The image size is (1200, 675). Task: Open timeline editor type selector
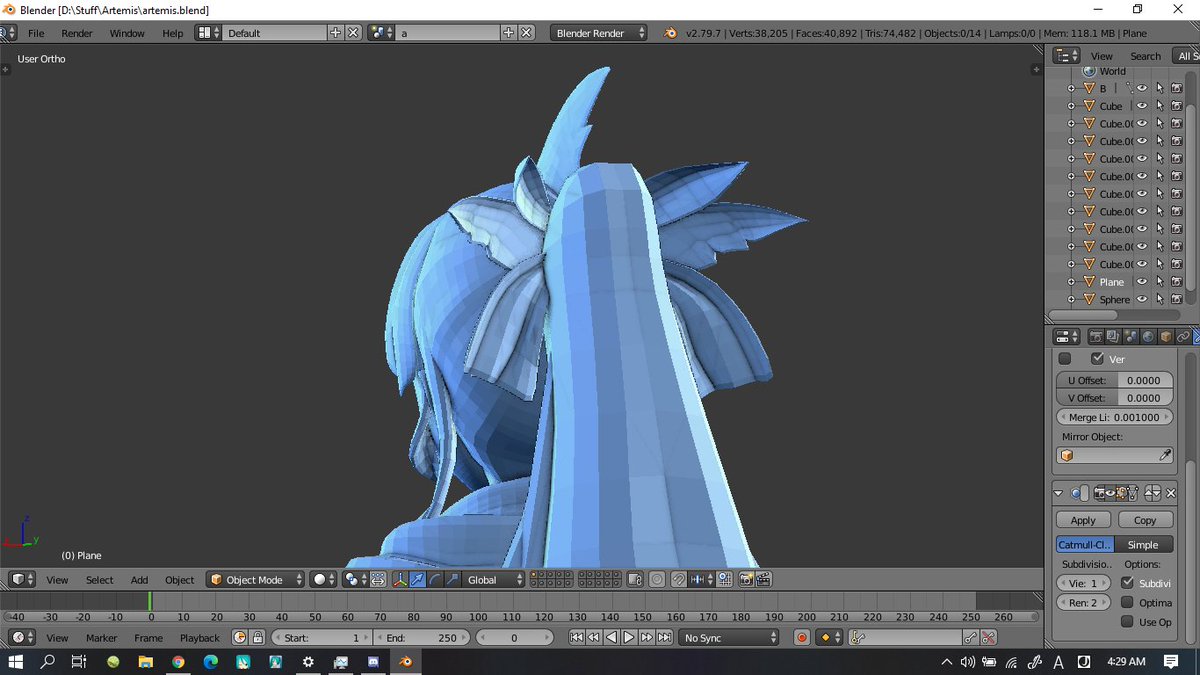click(x=21, y=637)
